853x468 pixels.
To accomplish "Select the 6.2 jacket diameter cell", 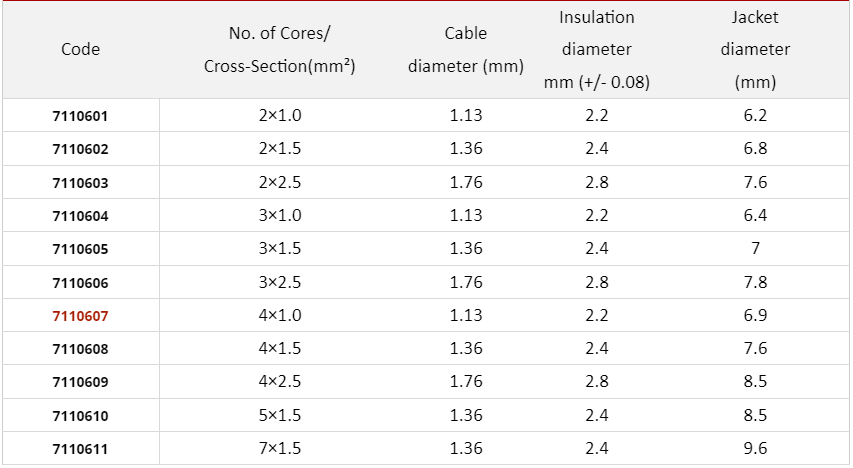I will coord(755,116).
